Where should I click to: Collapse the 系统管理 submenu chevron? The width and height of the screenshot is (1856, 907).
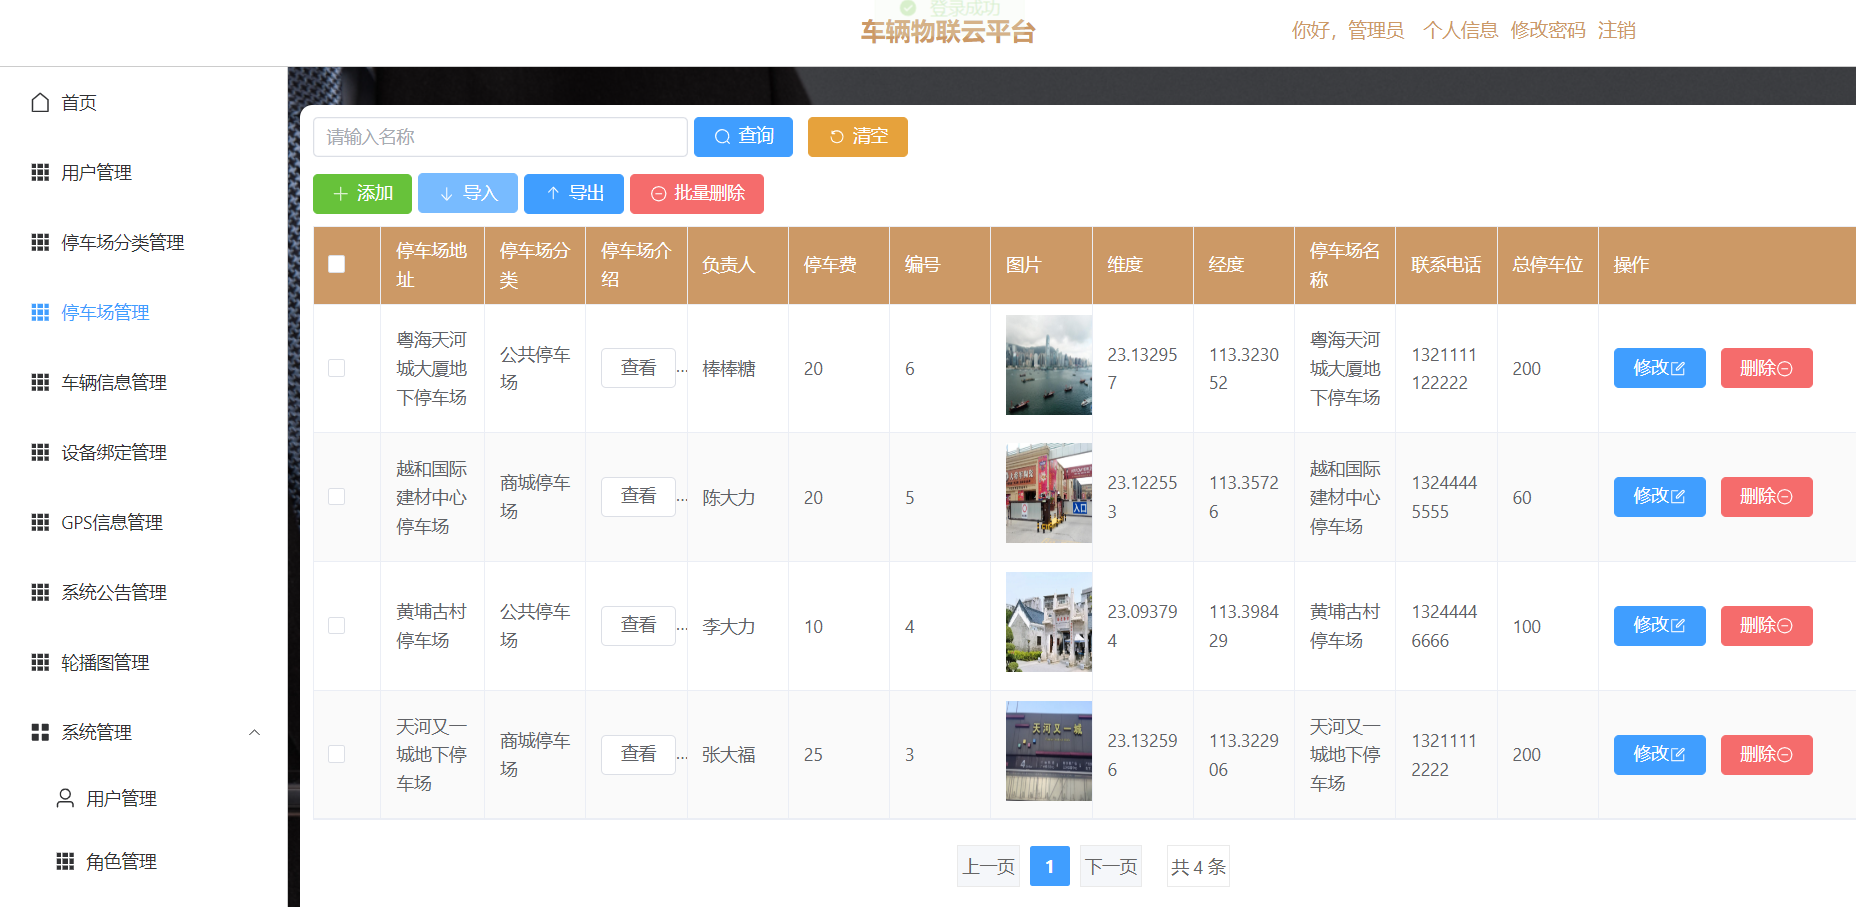[x=254, y=732]
